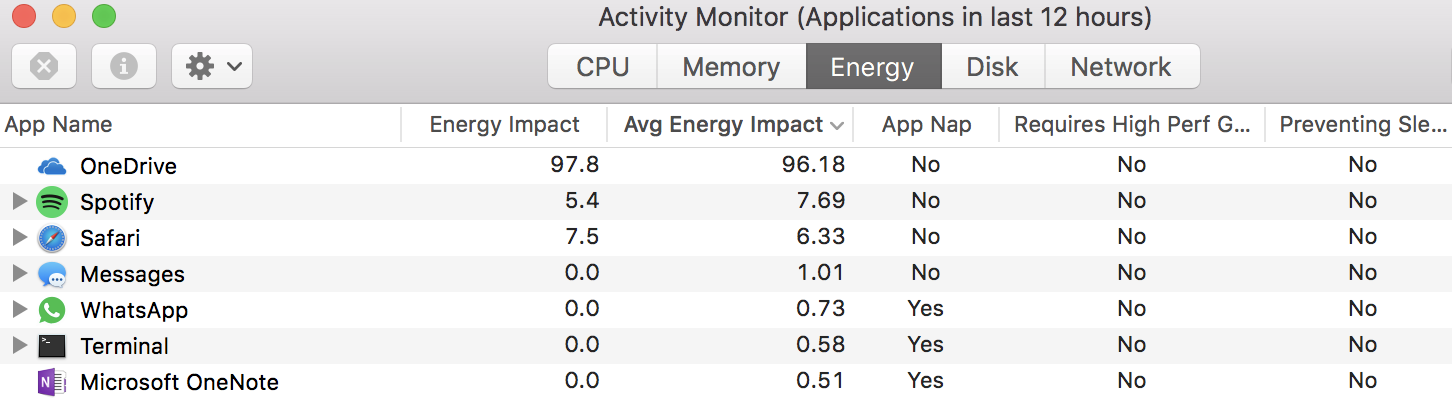The width and height of the screenshot is (1452, 398).
Task: Select the Safari row name
Action: 110,238
